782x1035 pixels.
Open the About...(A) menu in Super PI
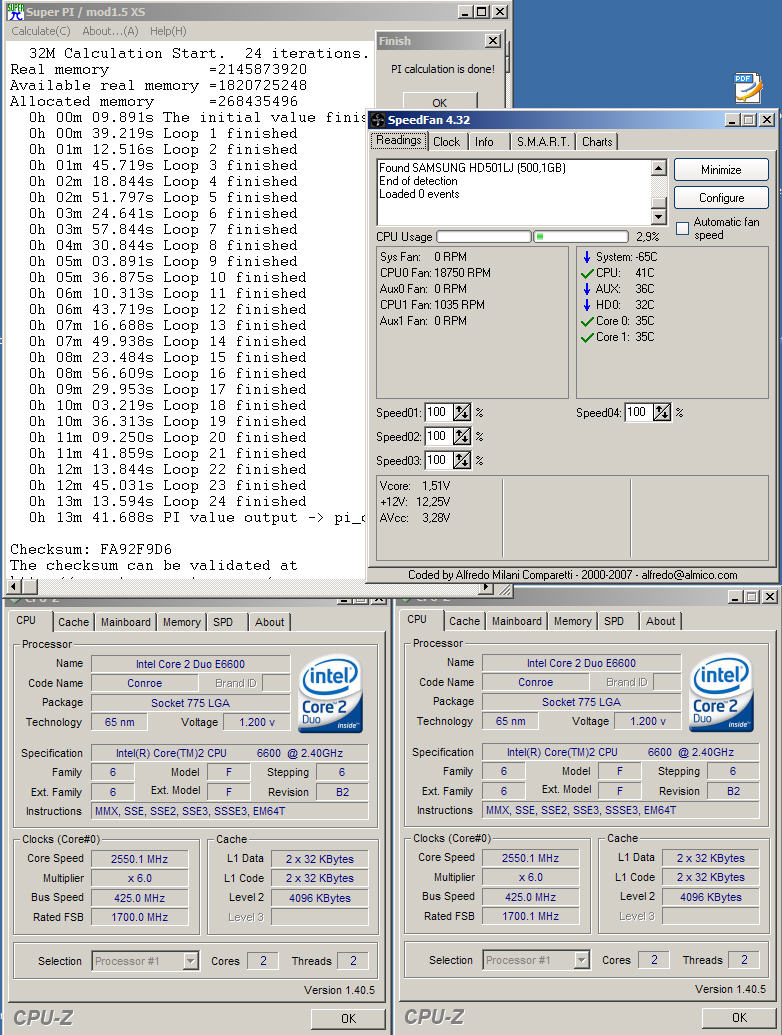click(x=110, y=31)
